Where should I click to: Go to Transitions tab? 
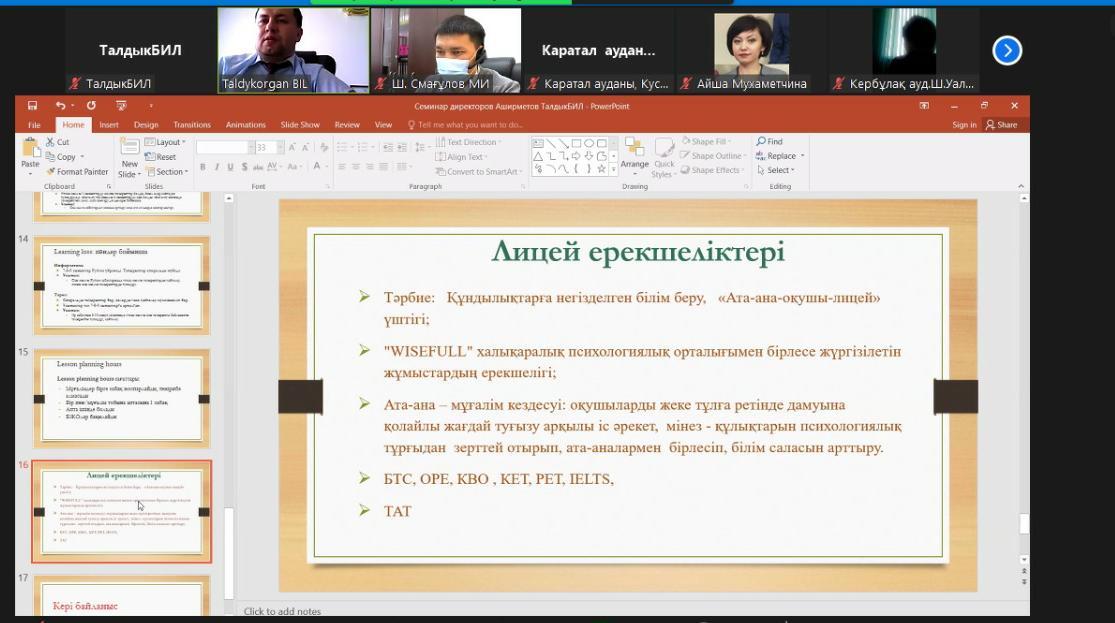192,124
